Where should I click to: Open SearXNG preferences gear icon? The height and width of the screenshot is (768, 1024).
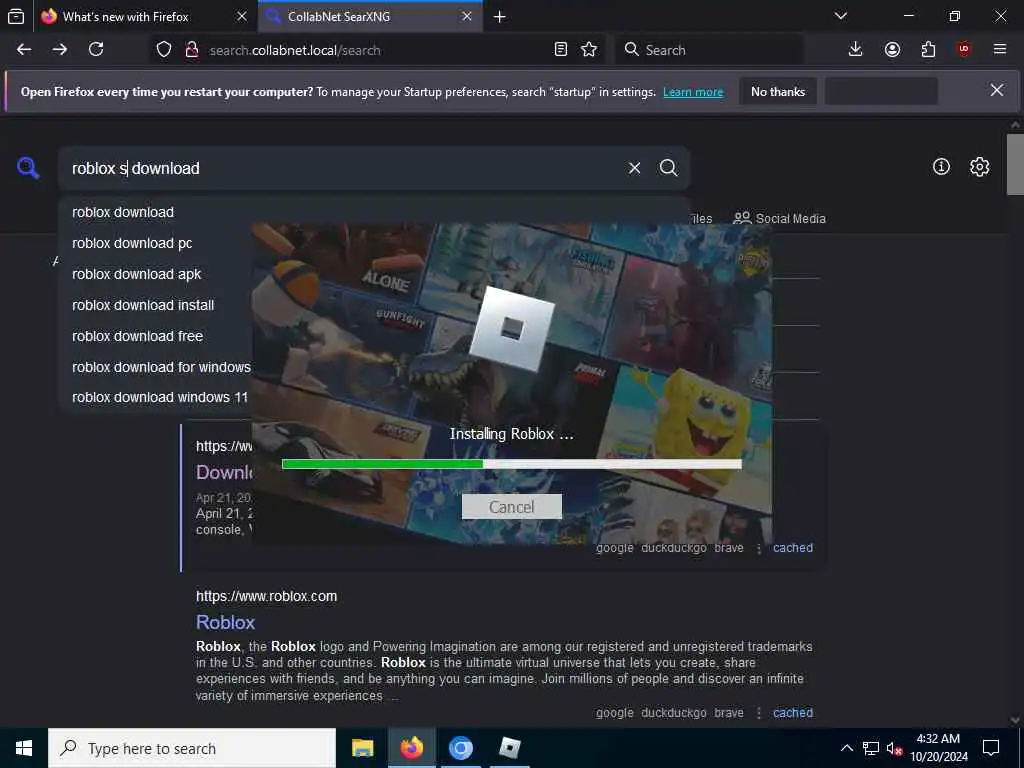[x=980, y=167]
